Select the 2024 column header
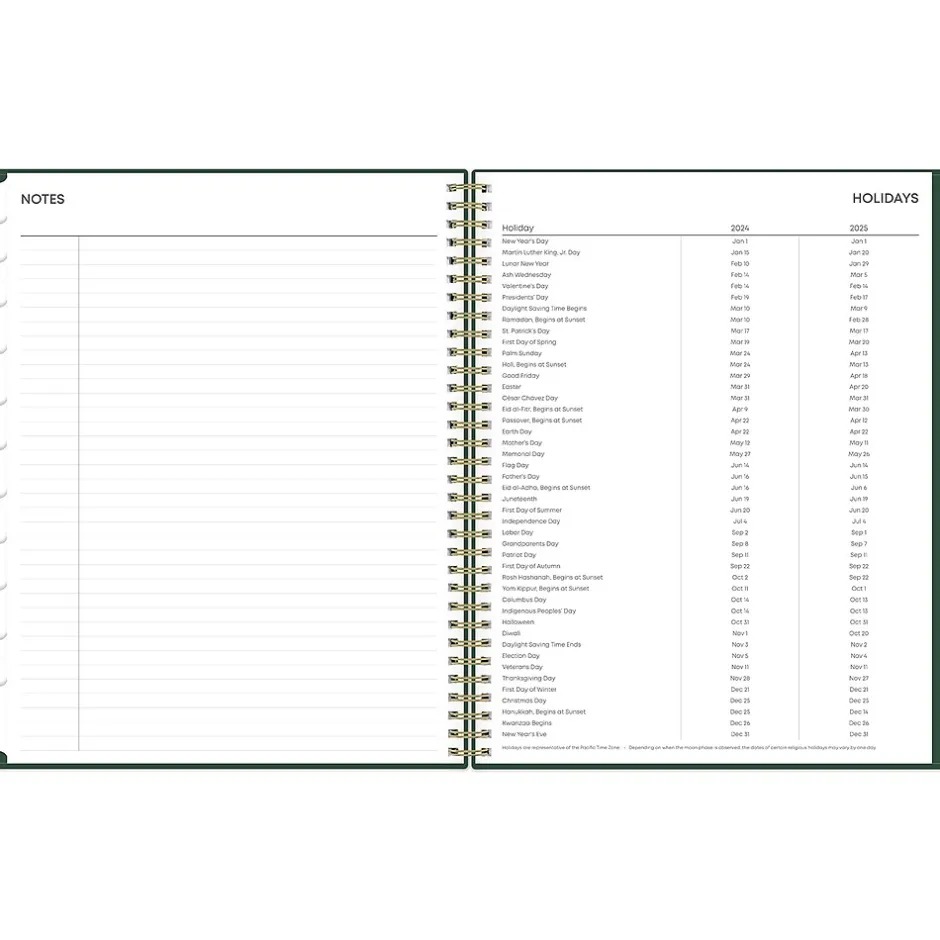940x940 pixels. point(739,228)
